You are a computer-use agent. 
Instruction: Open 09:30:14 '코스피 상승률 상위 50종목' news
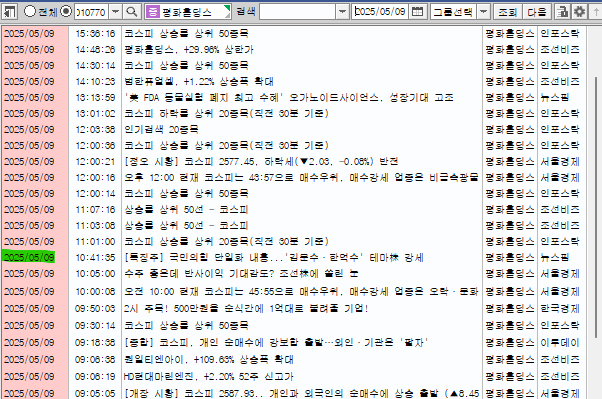[x=186, y=326]
